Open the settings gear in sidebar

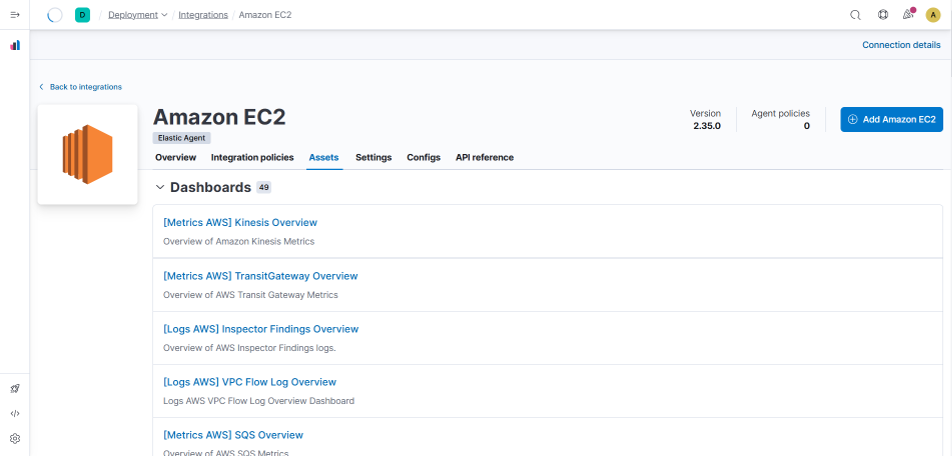[15, 438]
